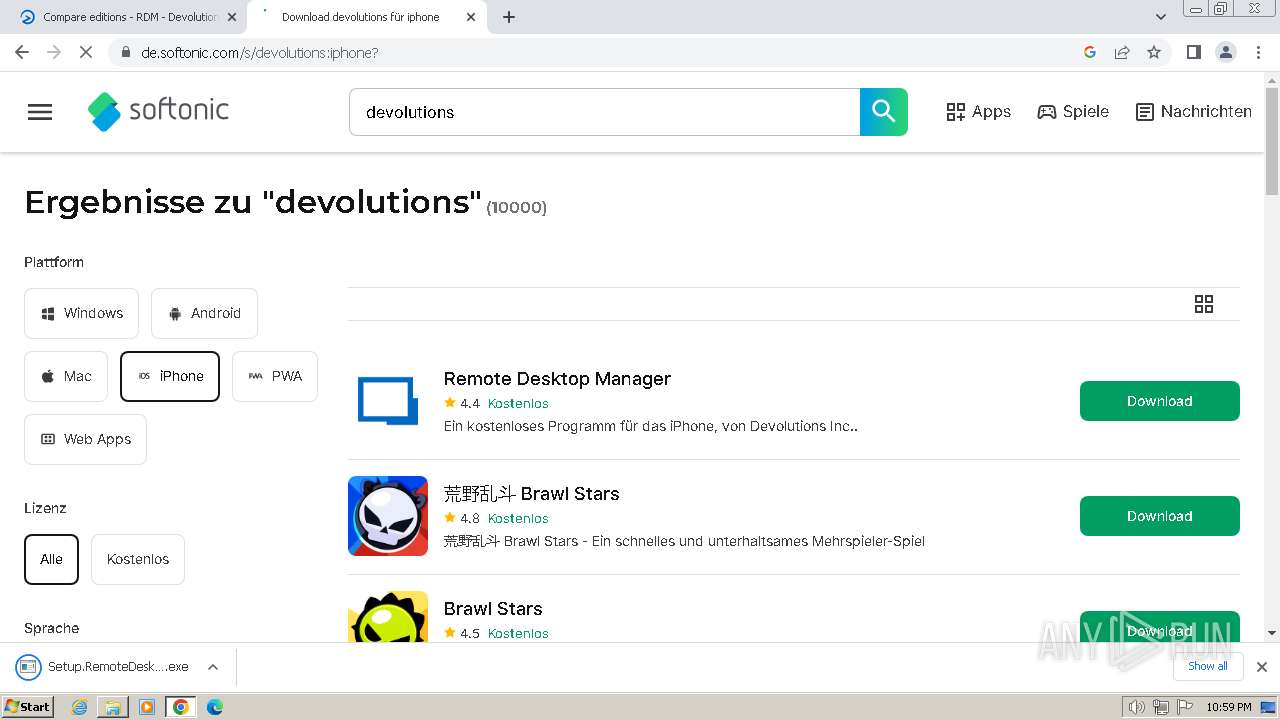Launch Microsoft Edge from taskbar

(215, 707)
